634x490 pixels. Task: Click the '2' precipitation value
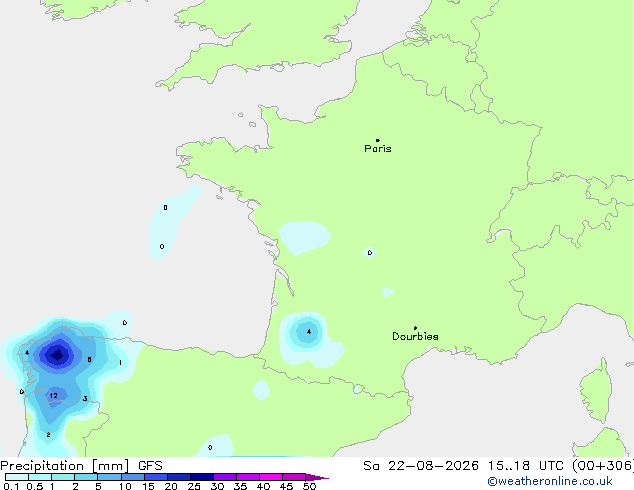(49, 435)
